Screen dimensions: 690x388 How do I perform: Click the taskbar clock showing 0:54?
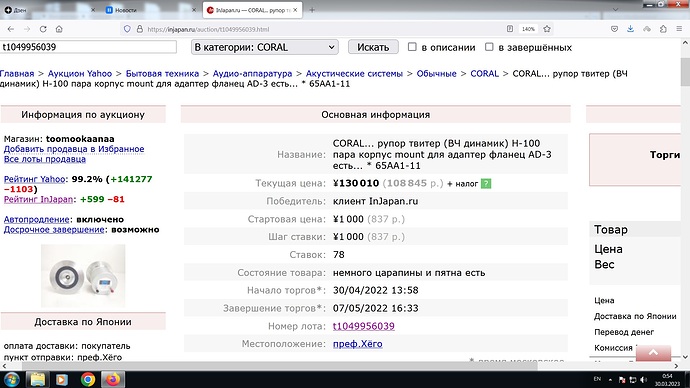coord(667,380)
